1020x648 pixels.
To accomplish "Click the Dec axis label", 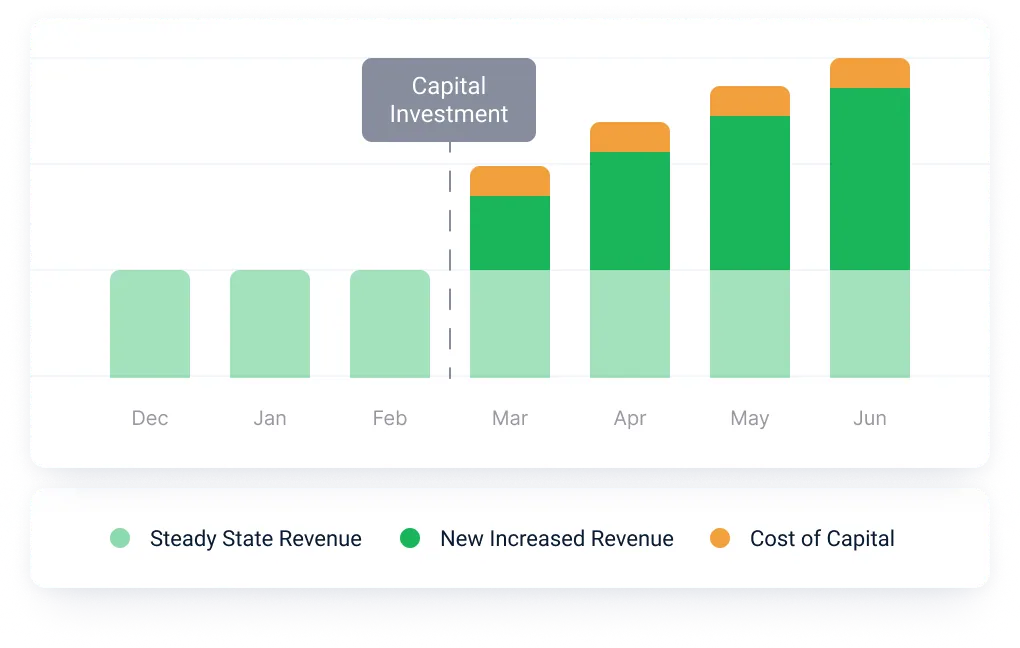I will pyautogui.click(x=150, y=418).
